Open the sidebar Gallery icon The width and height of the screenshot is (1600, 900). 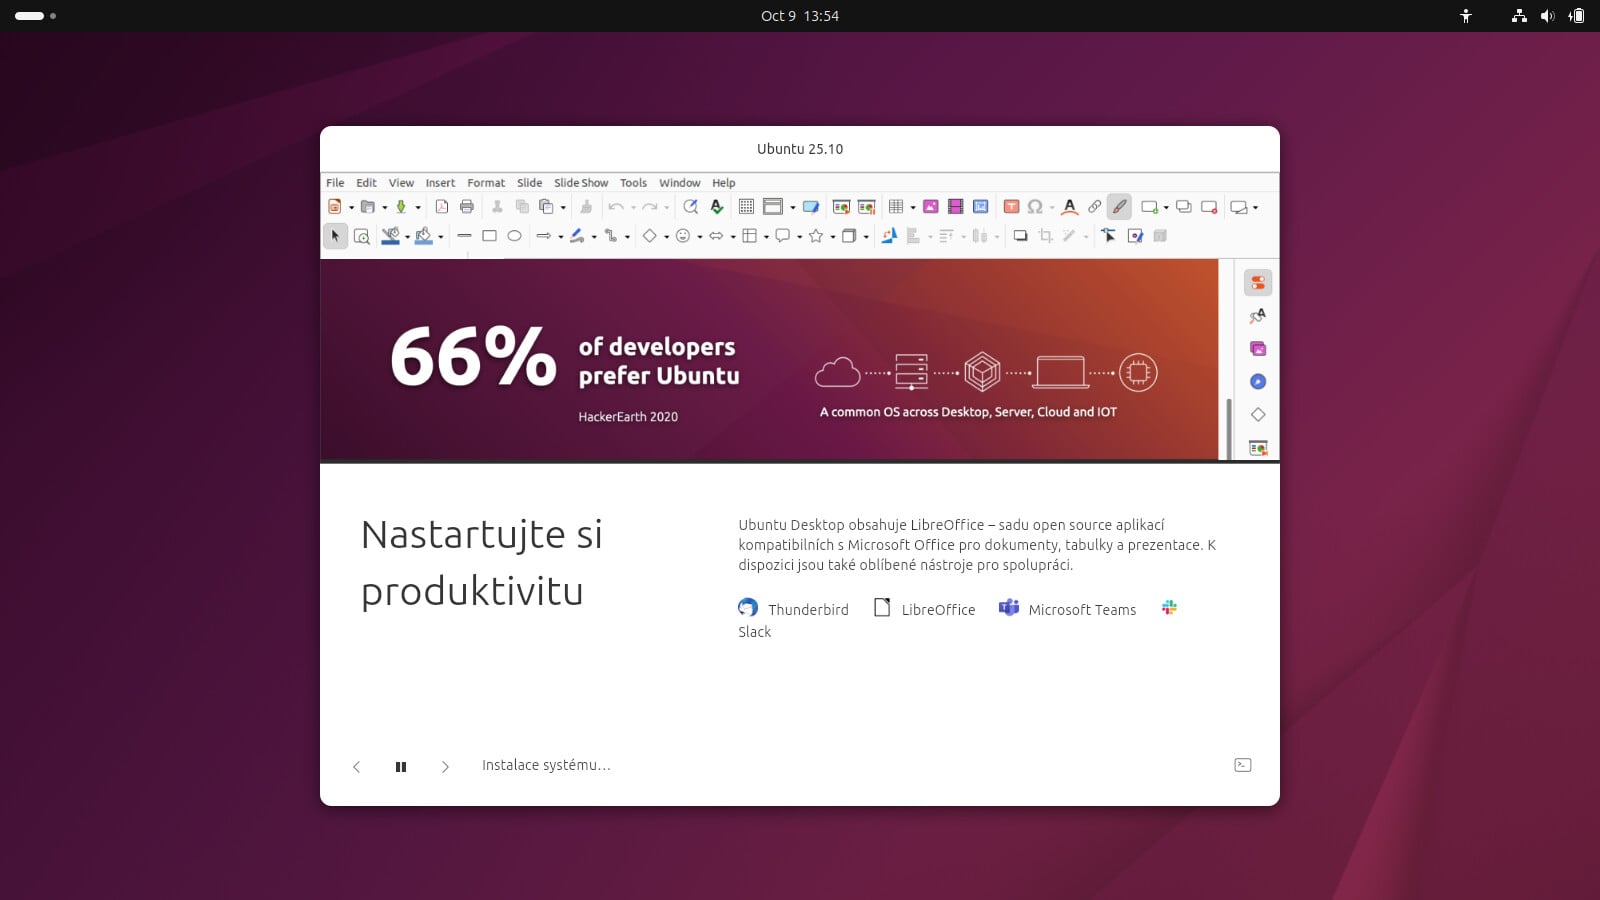(x=1258, y=349)
